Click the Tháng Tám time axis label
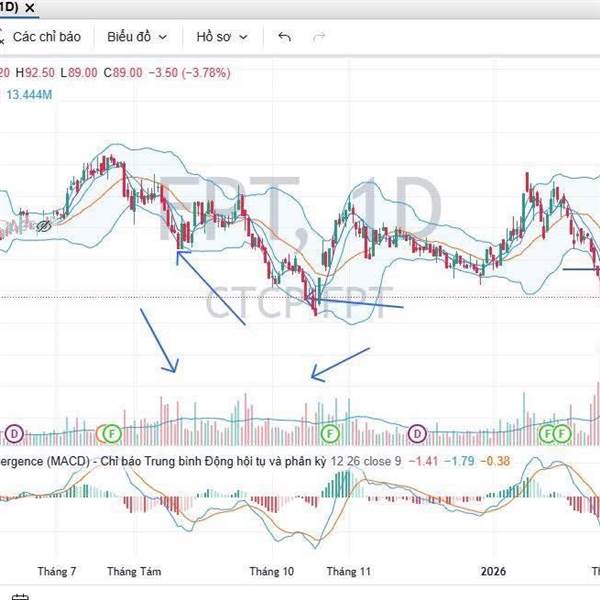This screenshot has width=600, height=600. [x=134, y=571]
